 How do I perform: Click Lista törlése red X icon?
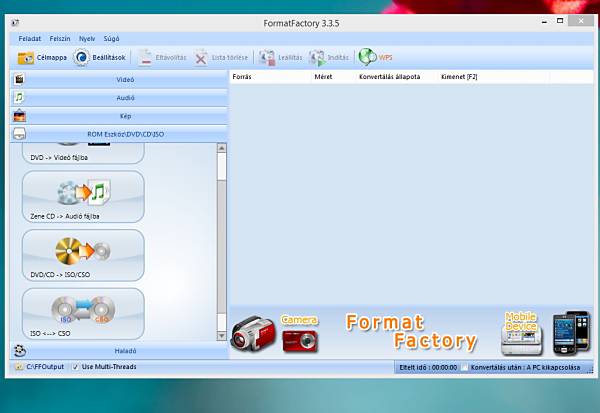pyautogui.click(x=201, y=58)
